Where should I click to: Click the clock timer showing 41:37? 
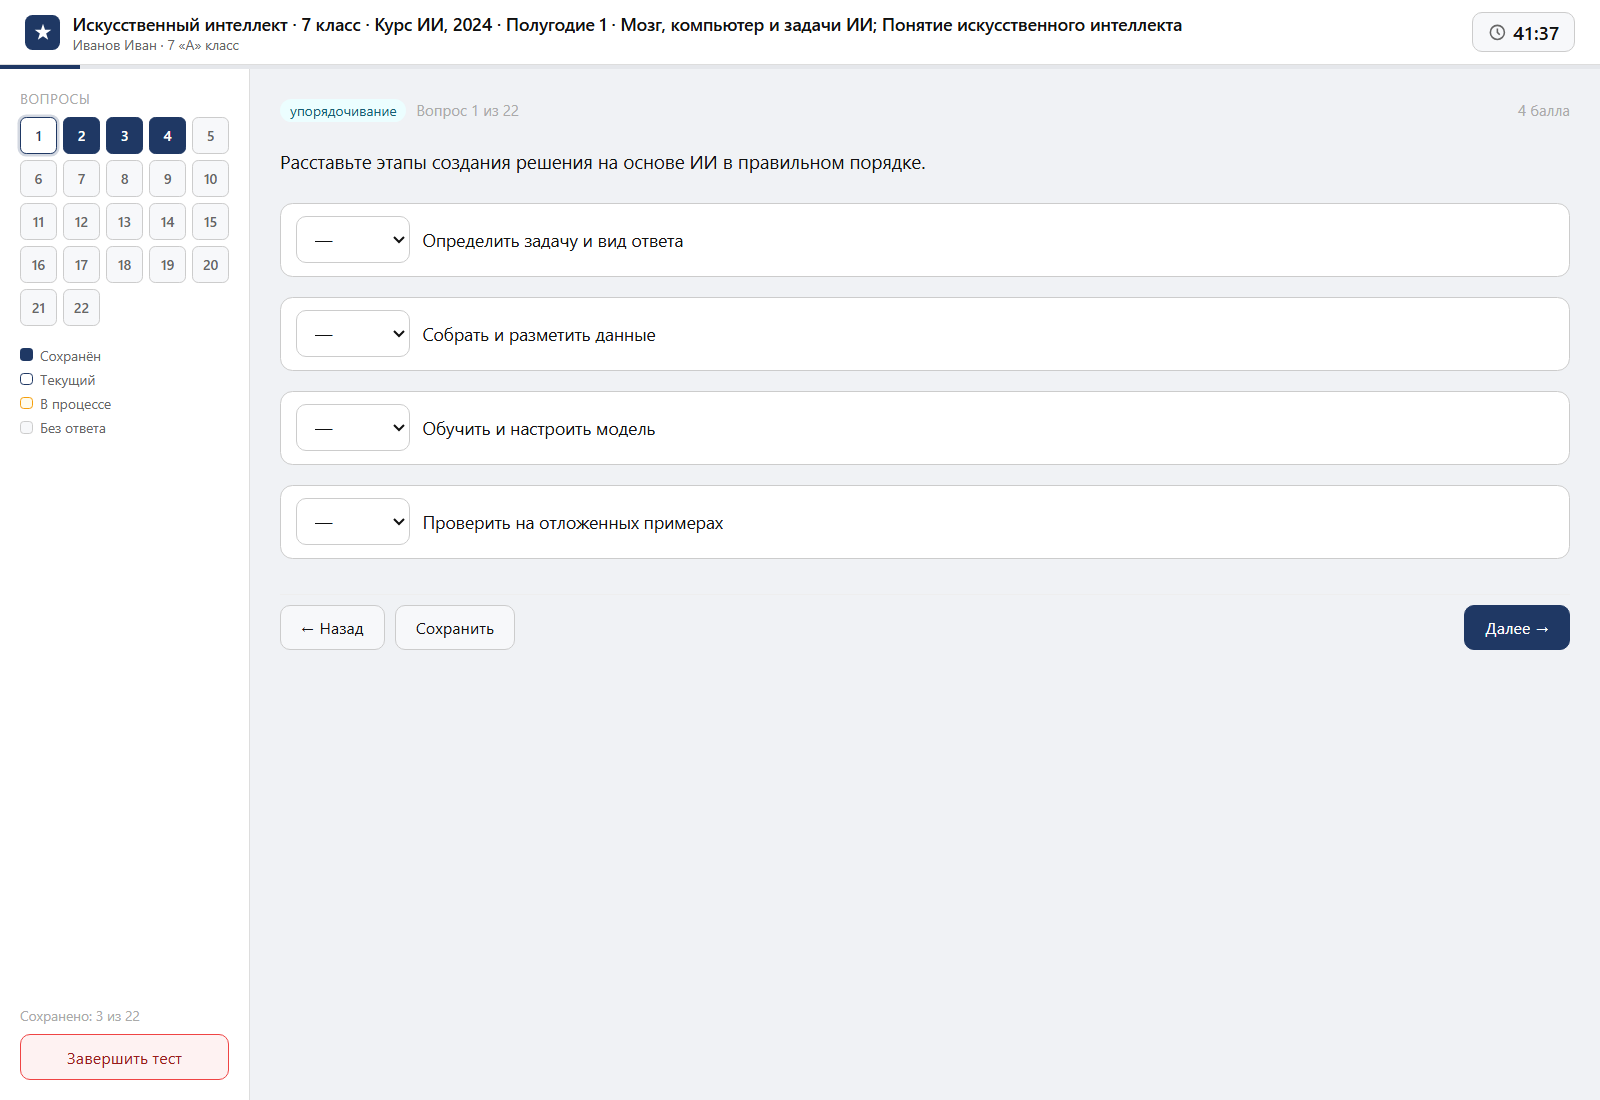coord(1523,33)
